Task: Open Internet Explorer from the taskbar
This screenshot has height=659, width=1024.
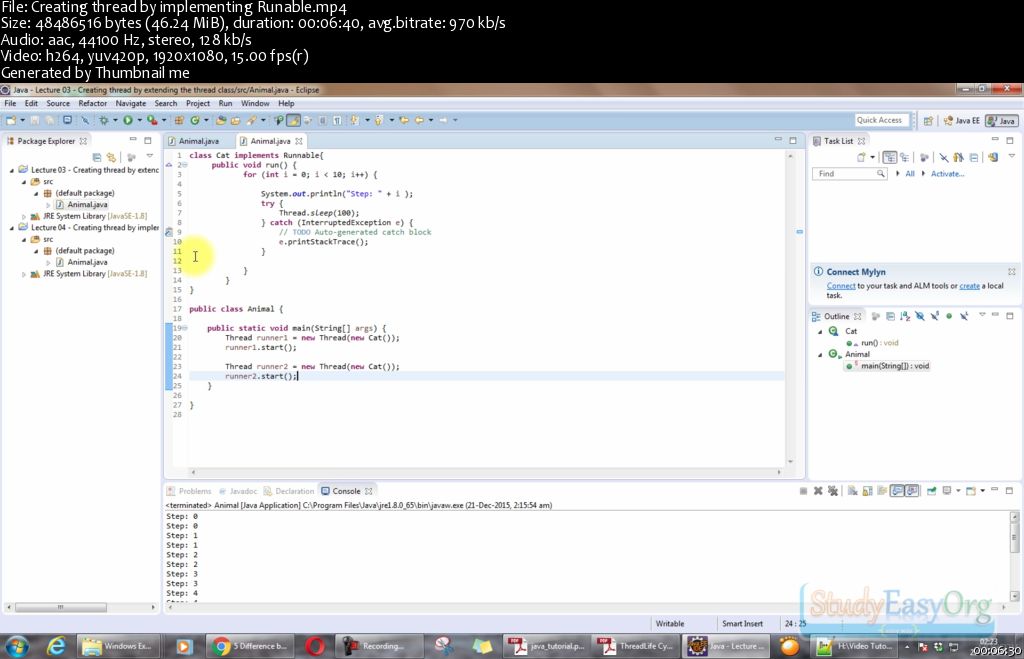Action: click(56, 646)
